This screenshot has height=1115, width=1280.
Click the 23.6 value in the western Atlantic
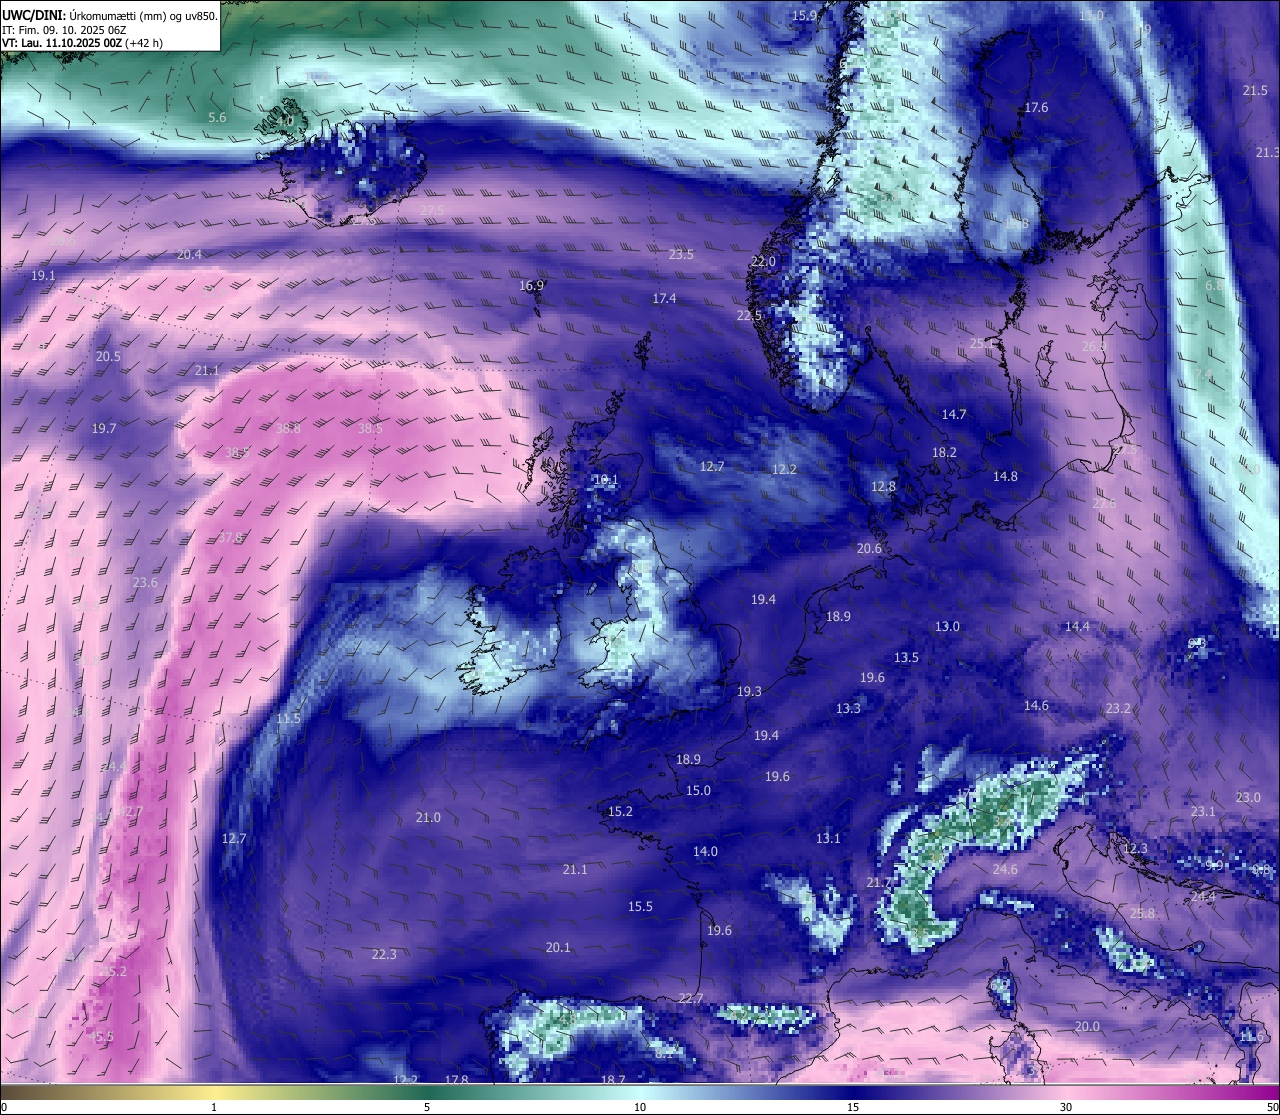click(145, 582)
